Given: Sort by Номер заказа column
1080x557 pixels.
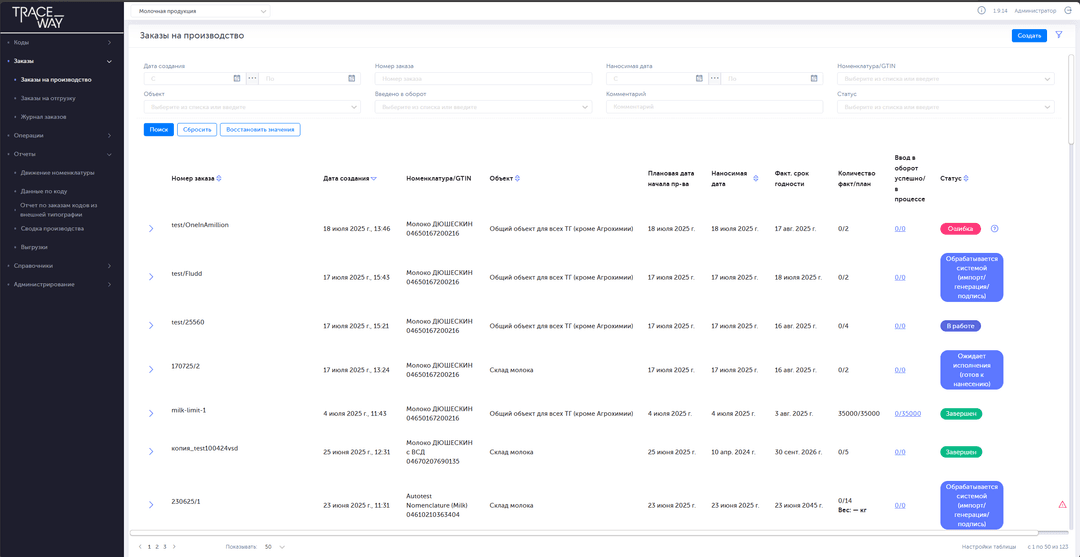Looking at the screenshot, I should pos(219,178).
